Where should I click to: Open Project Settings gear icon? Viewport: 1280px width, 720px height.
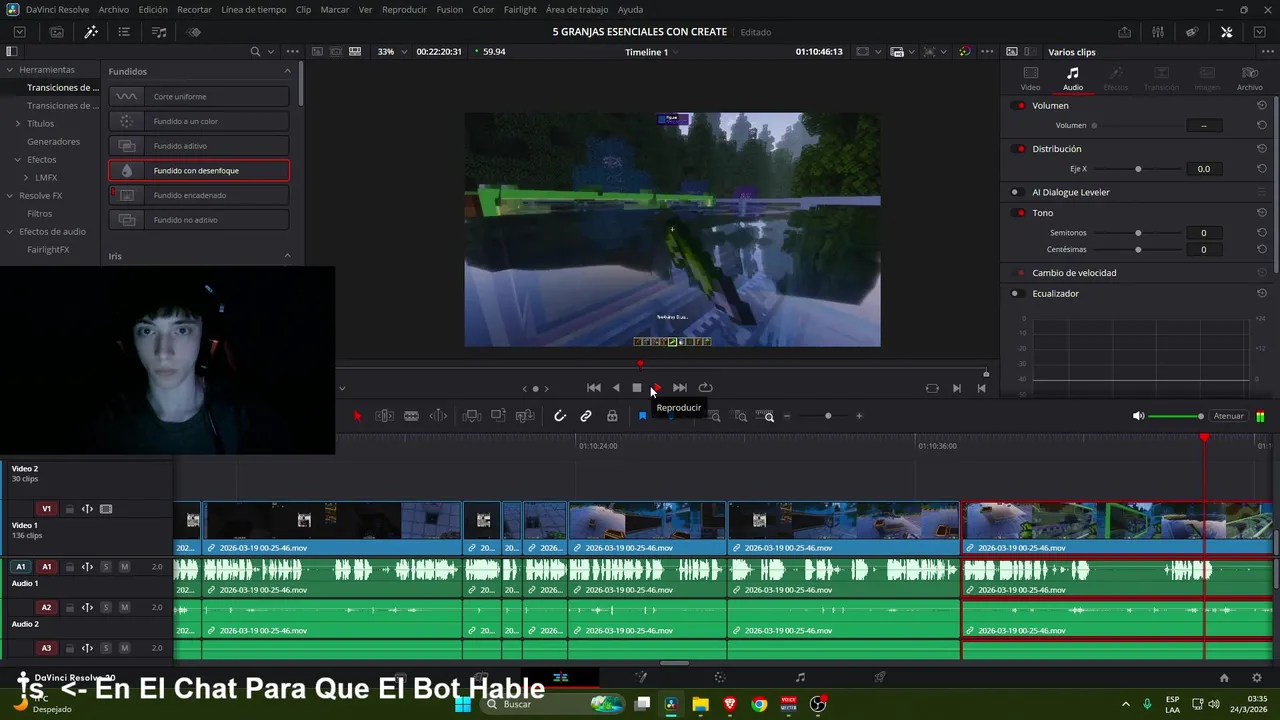[1257, 677]
